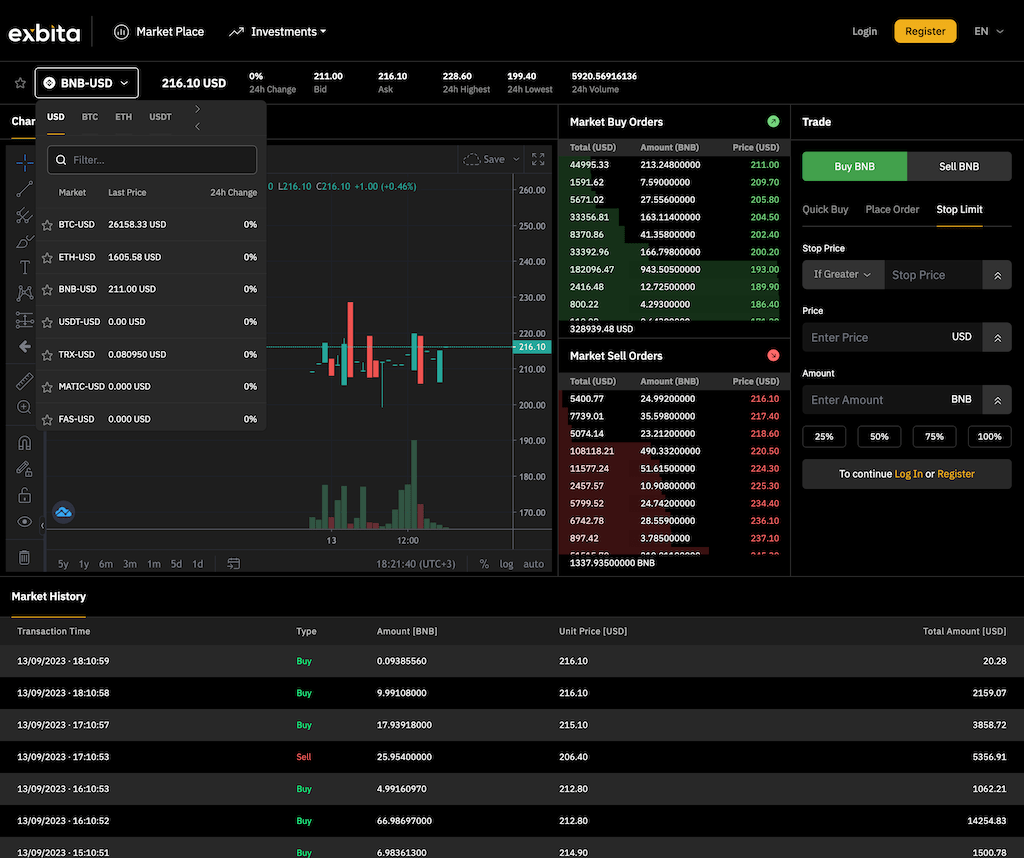Click the Login link
The width and height of the screenshot is (1024, 858).
click(x=864, y=31)
